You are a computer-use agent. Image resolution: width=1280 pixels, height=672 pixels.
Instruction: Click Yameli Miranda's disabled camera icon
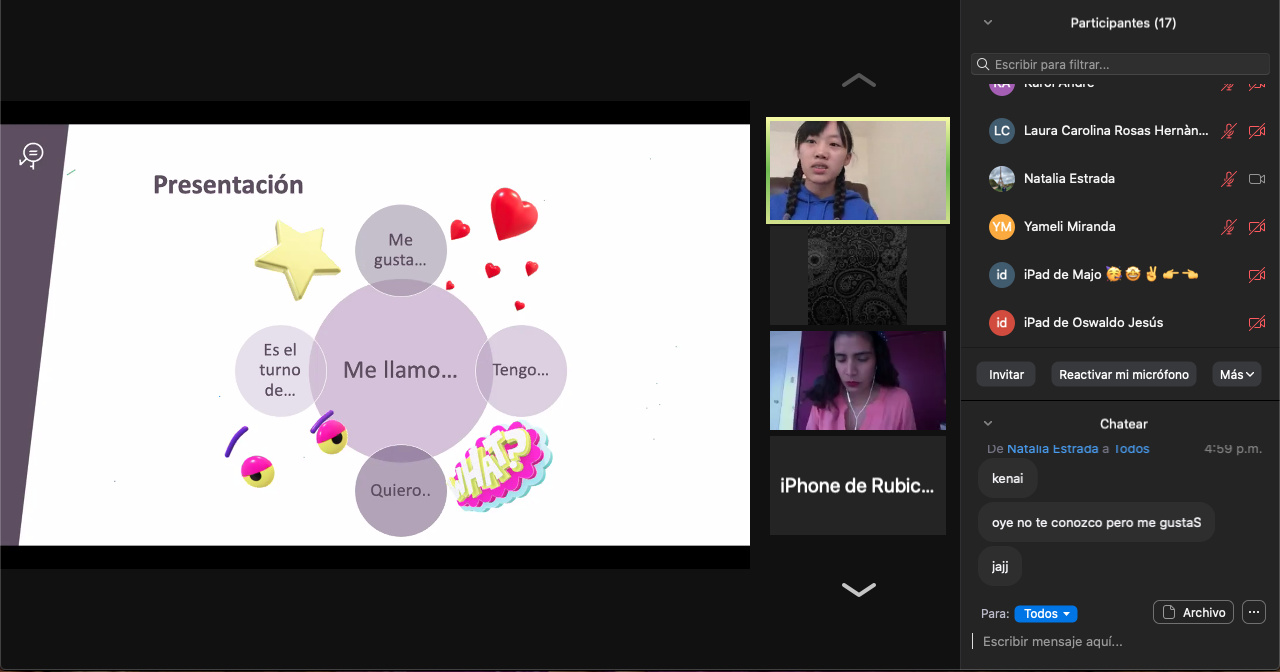coord(1257,227)
